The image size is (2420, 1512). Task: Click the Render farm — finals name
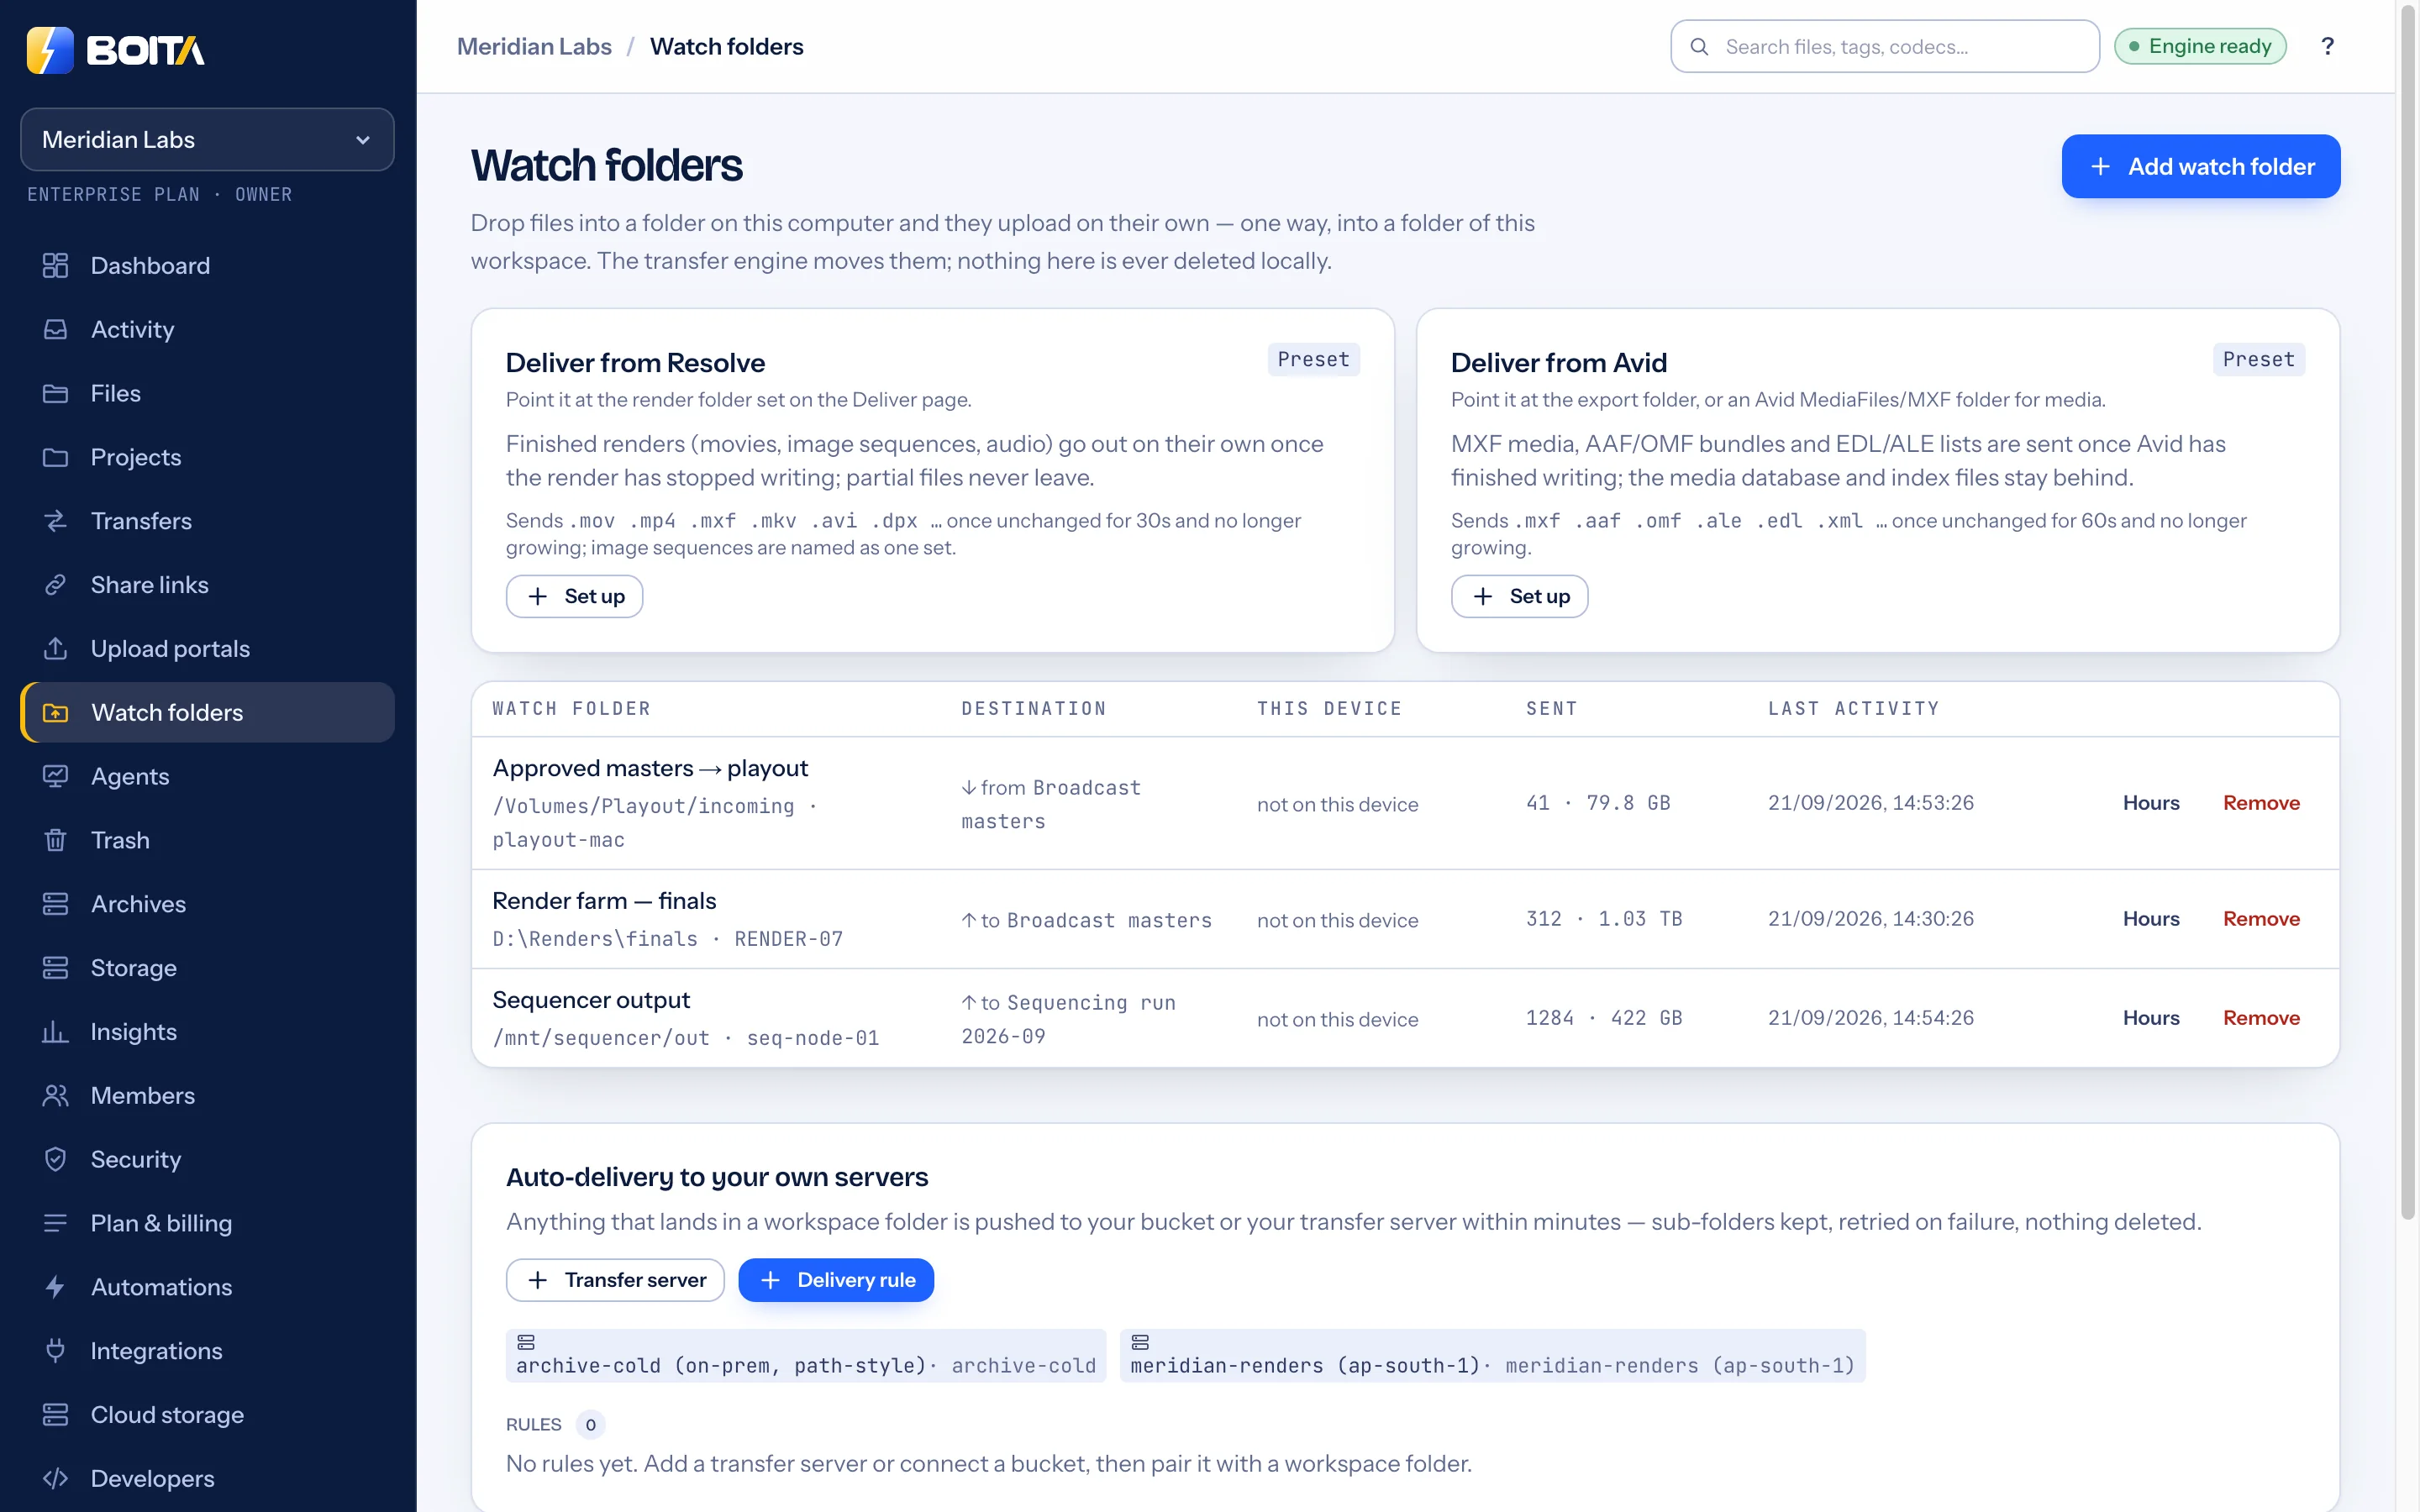coord(604,901)
